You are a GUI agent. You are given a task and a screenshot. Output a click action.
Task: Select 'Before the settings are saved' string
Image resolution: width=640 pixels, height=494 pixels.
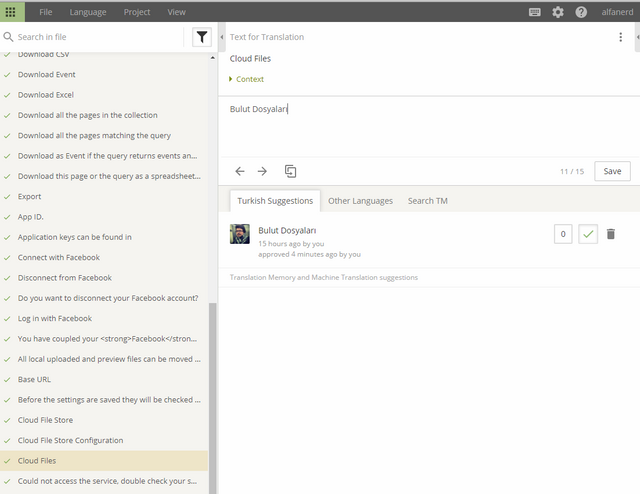pos(104,400)
